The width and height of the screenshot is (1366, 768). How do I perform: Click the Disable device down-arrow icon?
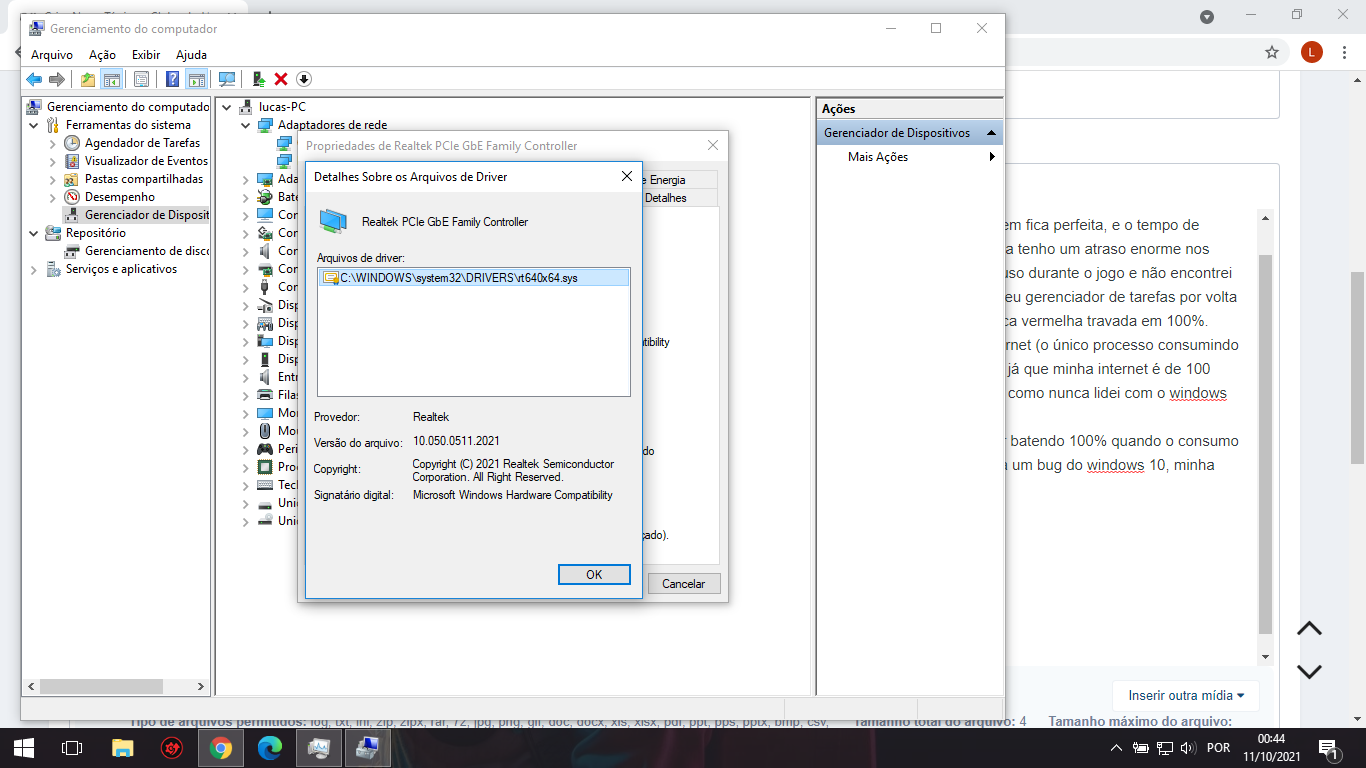[304, 79]
